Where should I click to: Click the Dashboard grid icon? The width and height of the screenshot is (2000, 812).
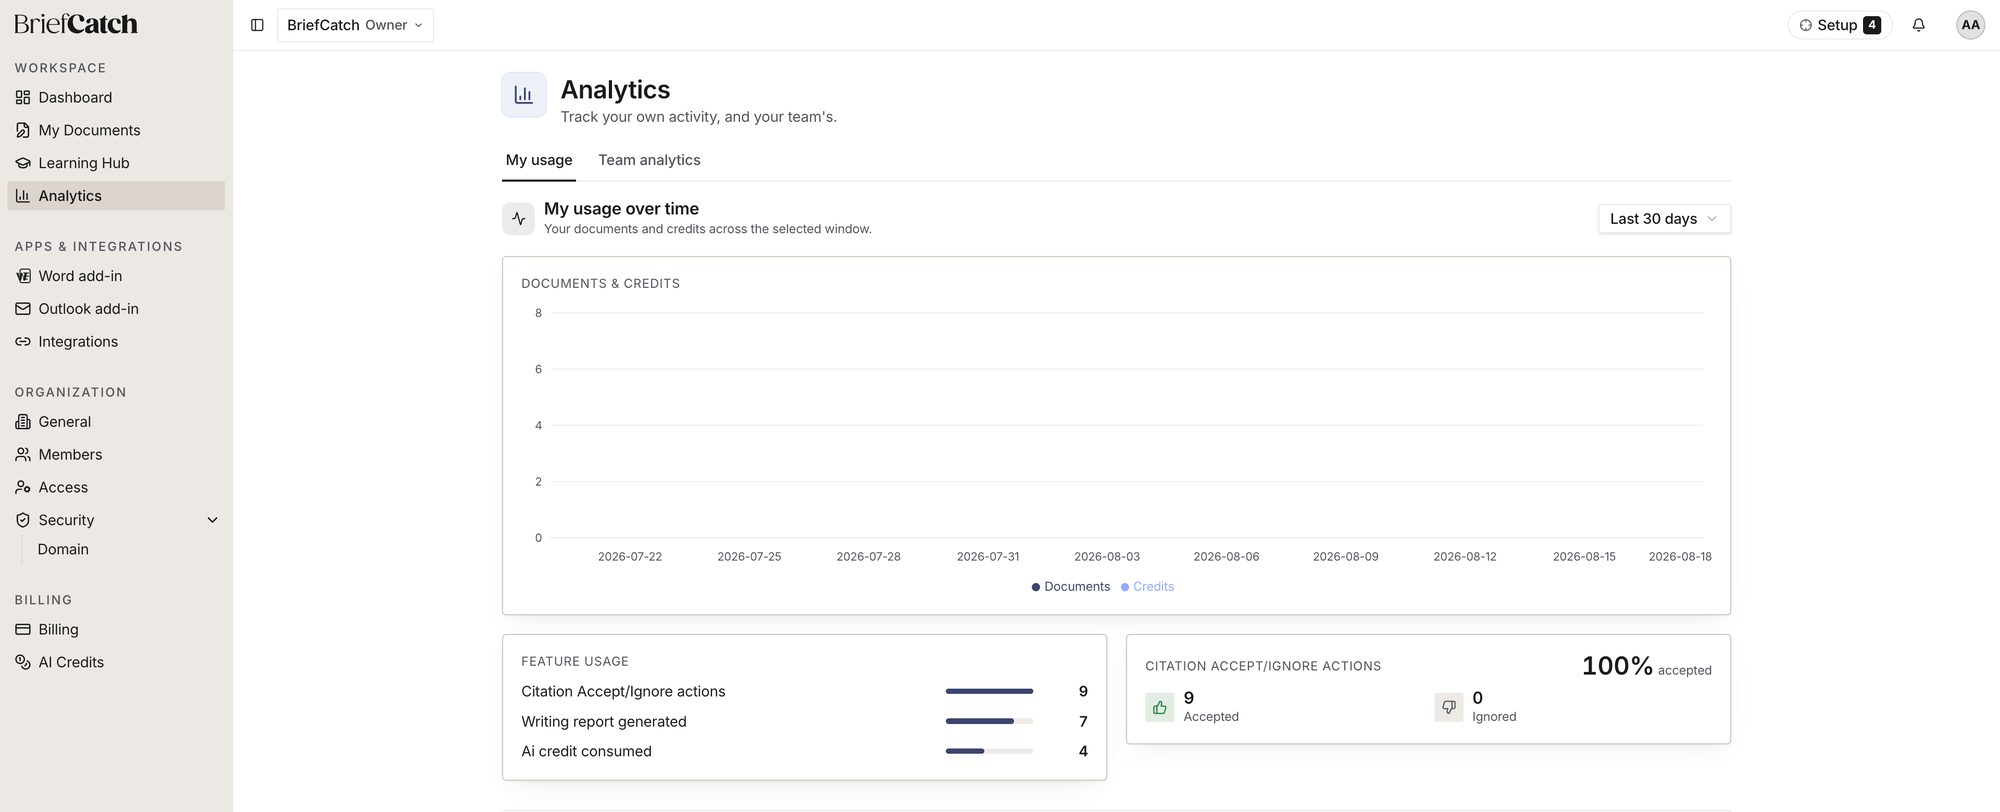tap(23, 97)
